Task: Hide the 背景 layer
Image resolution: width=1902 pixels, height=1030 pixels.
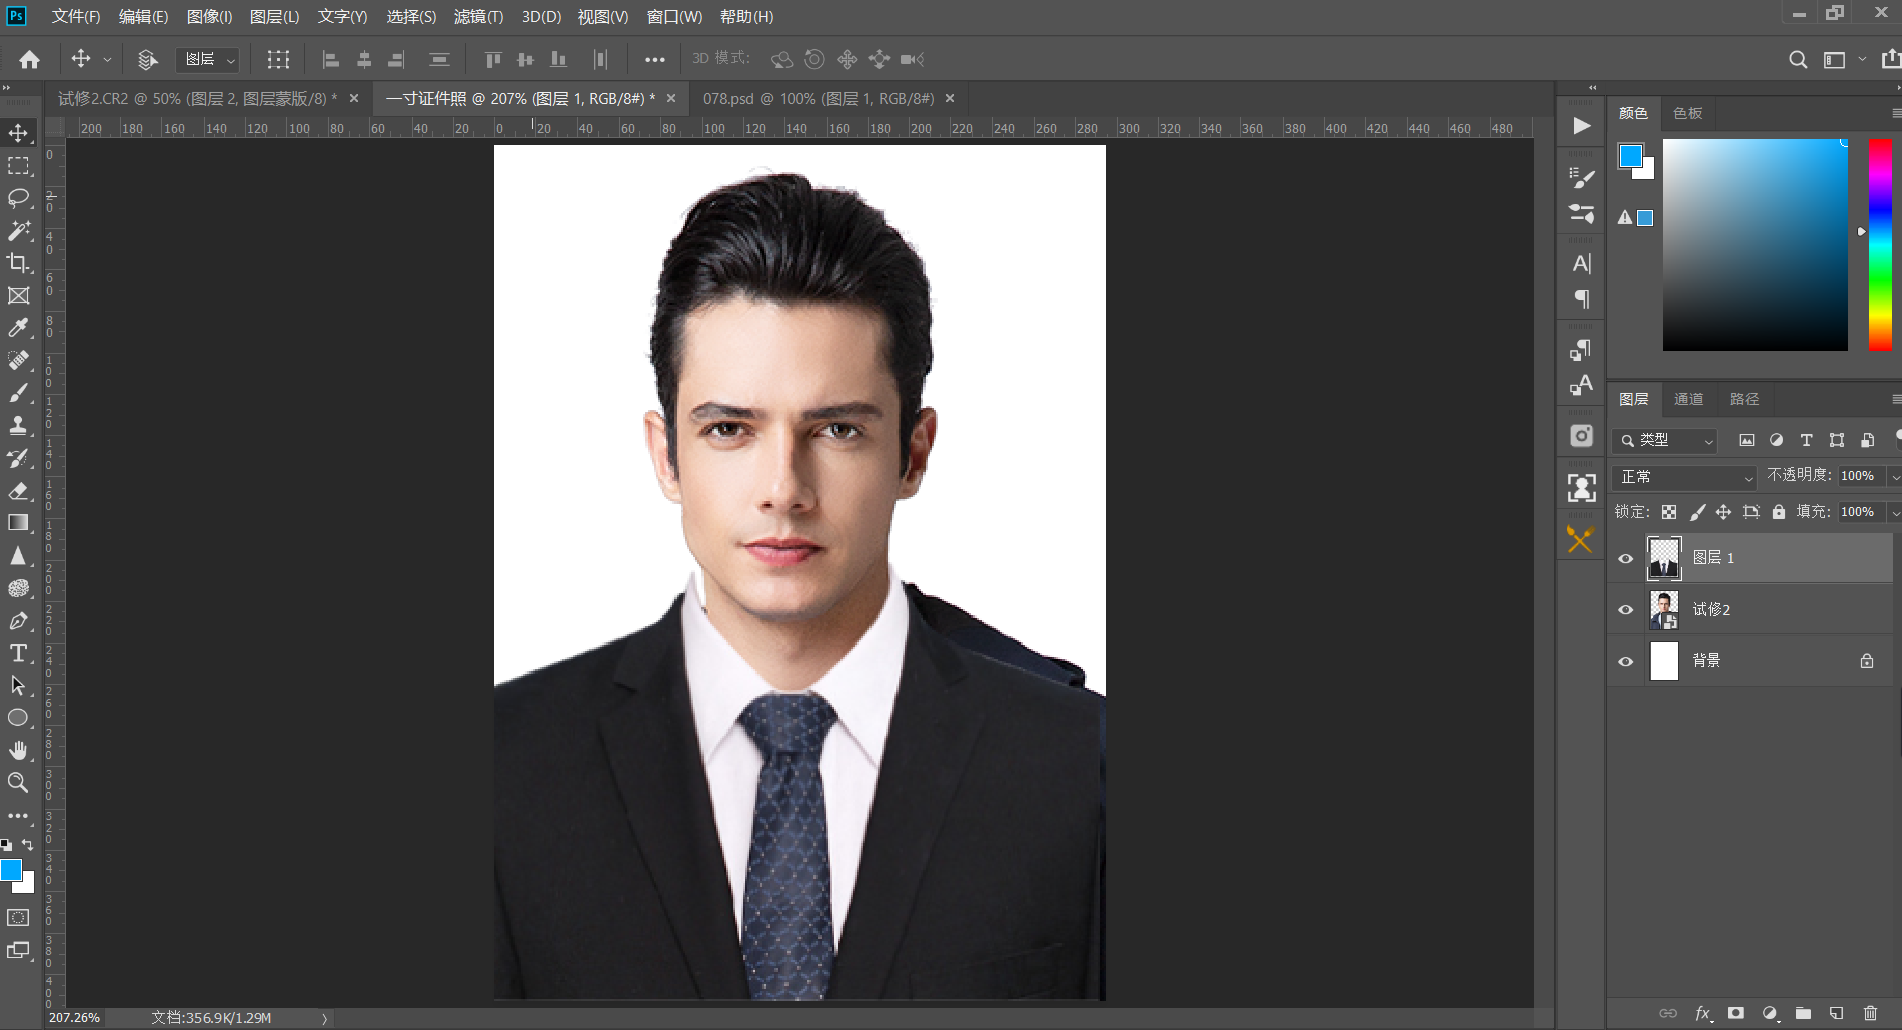Action: point(1626,661)
